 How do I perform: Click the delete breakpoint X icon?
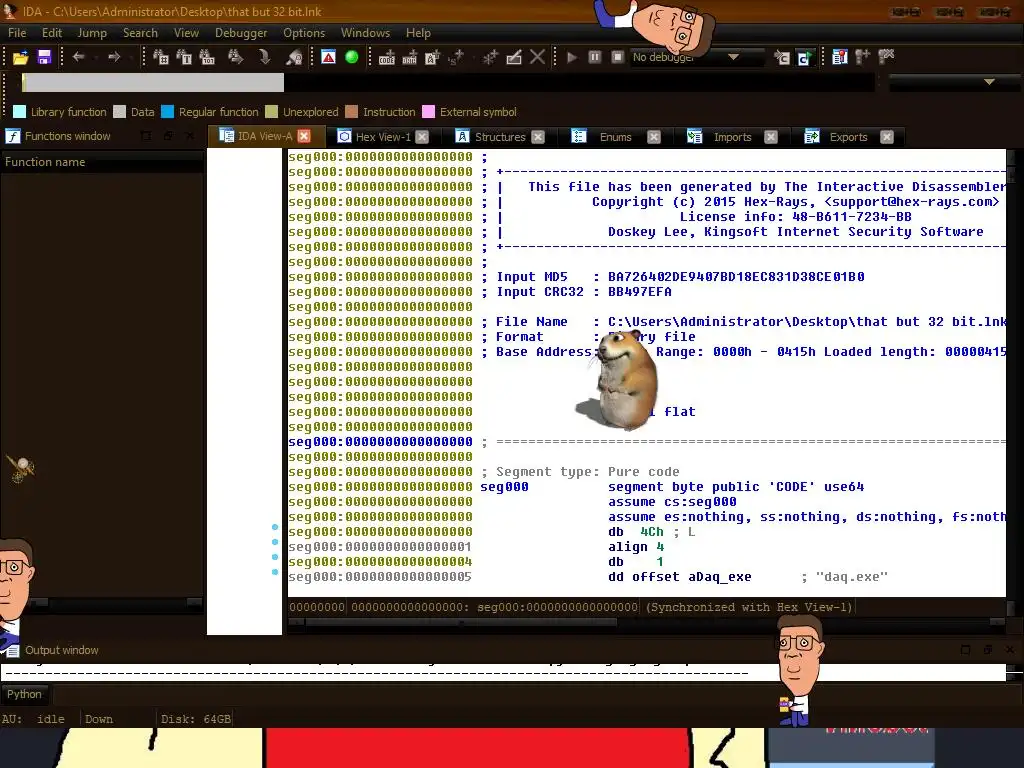[886, 57]
